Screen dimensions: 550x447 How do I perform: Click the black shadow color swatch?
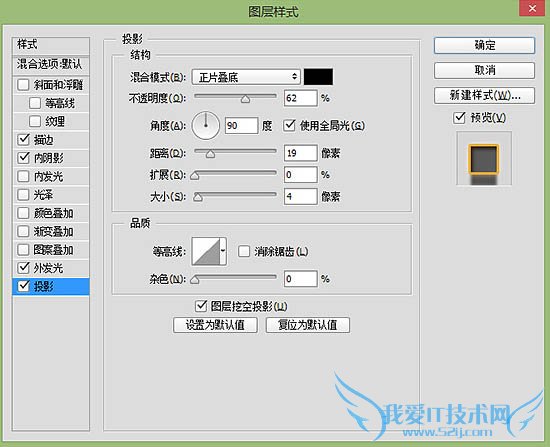[x=318, y=77]
